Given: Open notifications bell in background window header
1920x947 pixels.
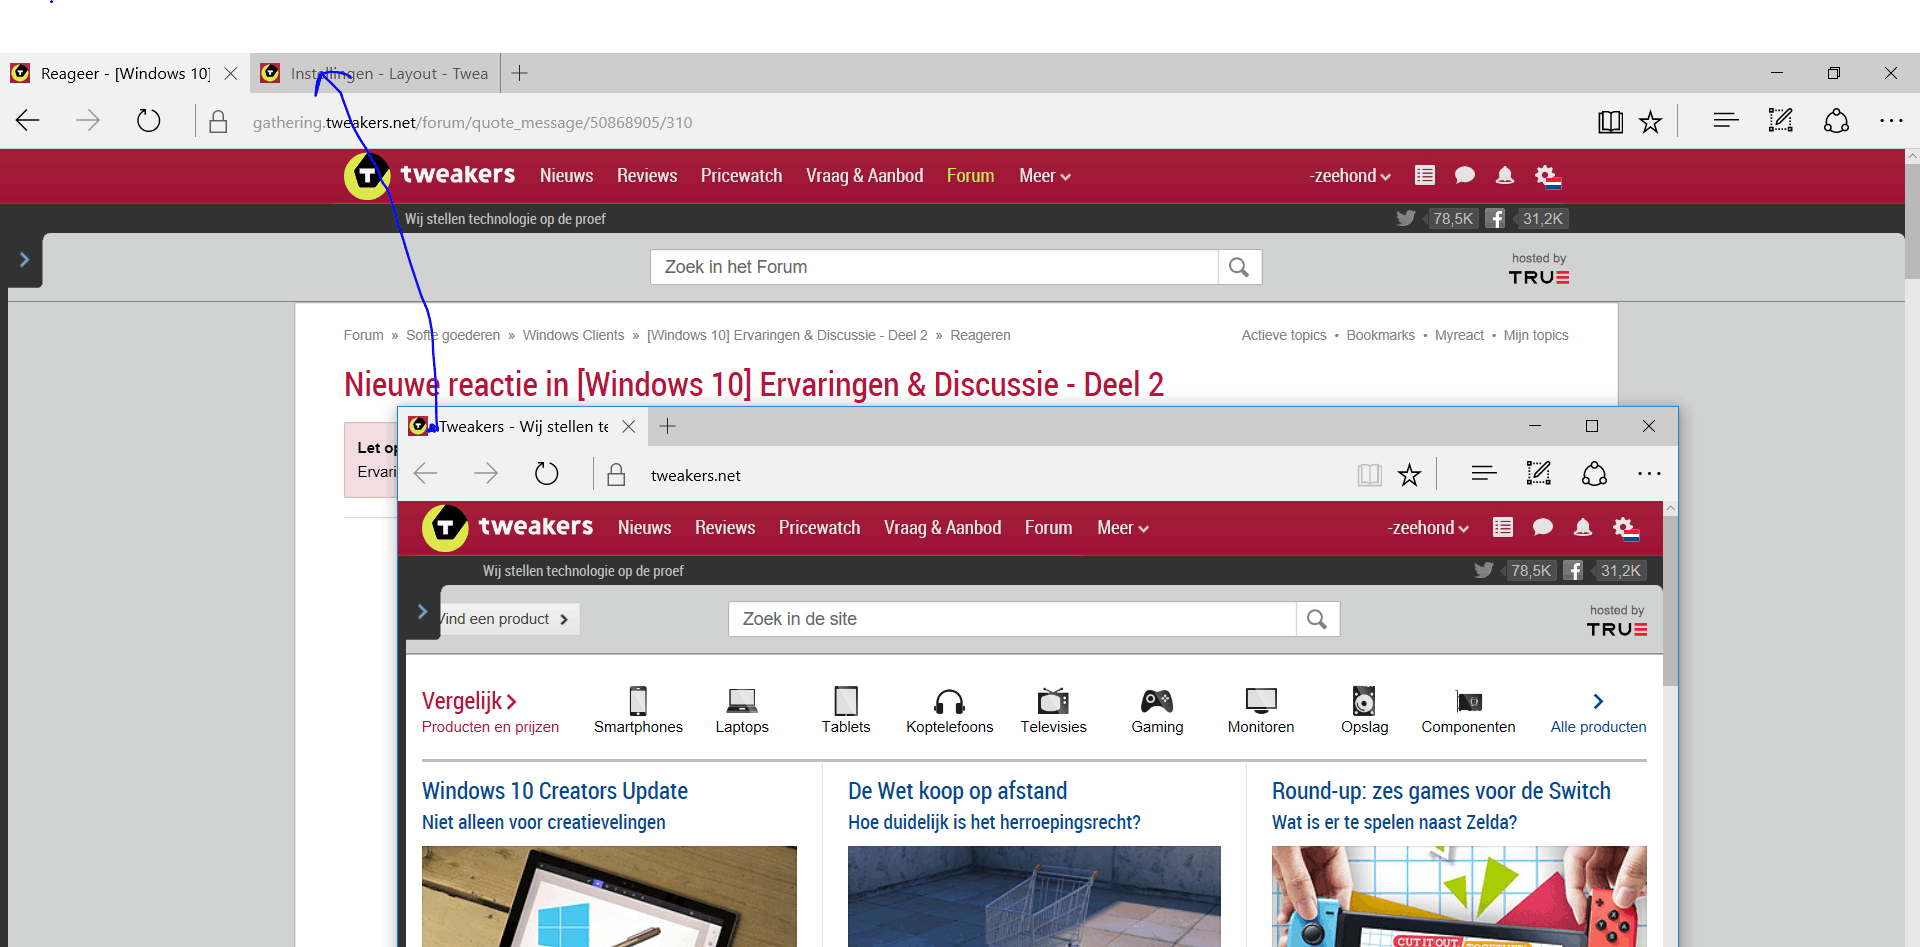Looking at the screenshot, I should [1505, 176].
